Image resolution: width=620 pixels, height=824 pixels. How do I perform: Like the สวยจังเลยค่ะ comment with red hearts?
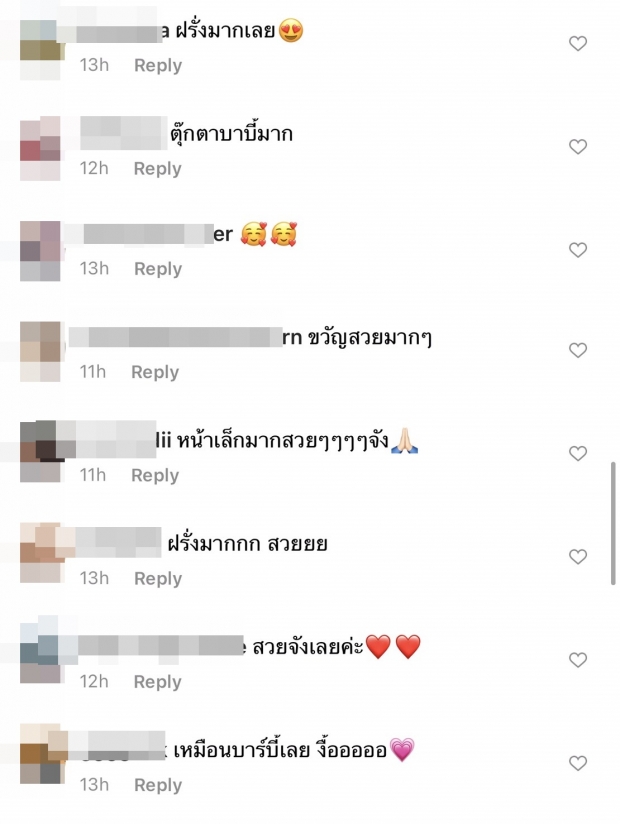[x=578, y=660]
